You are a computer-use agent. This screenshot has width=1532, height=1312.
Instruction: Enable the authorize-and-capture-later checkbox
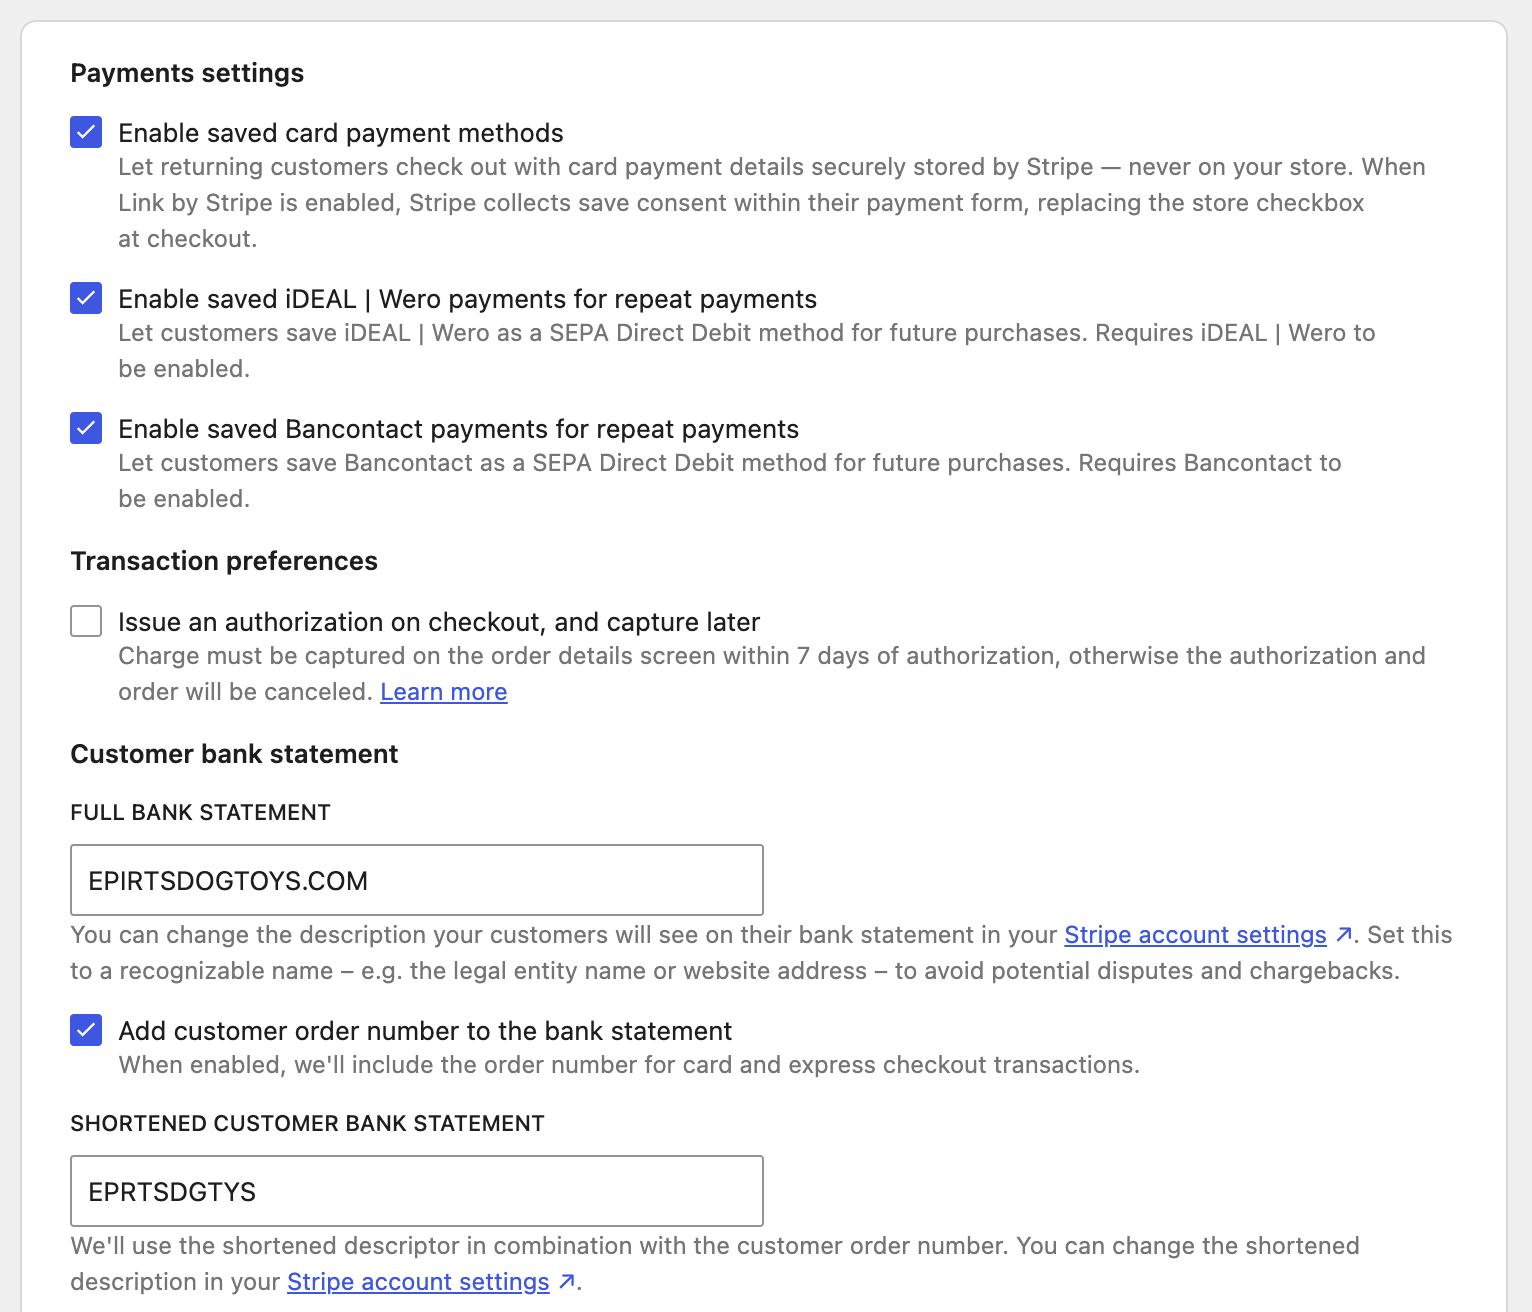[x=86, y=621]
